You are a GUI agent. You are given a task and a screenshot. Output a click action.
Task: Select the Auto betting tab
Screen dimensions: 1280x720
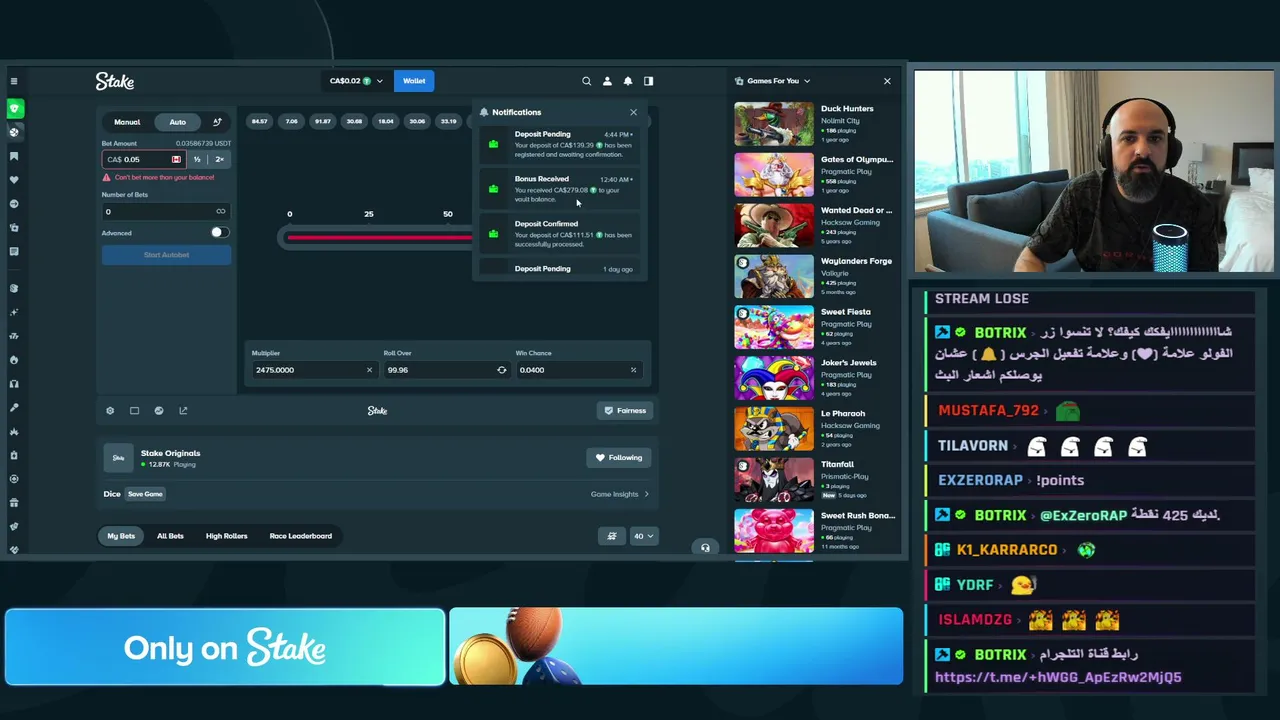point(177,122)
